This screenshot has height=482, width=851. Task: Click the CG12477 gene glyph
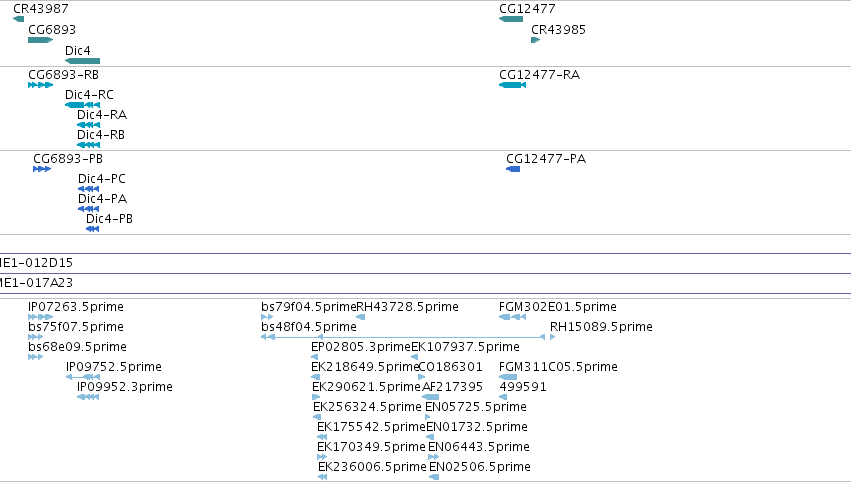point(511,19)
